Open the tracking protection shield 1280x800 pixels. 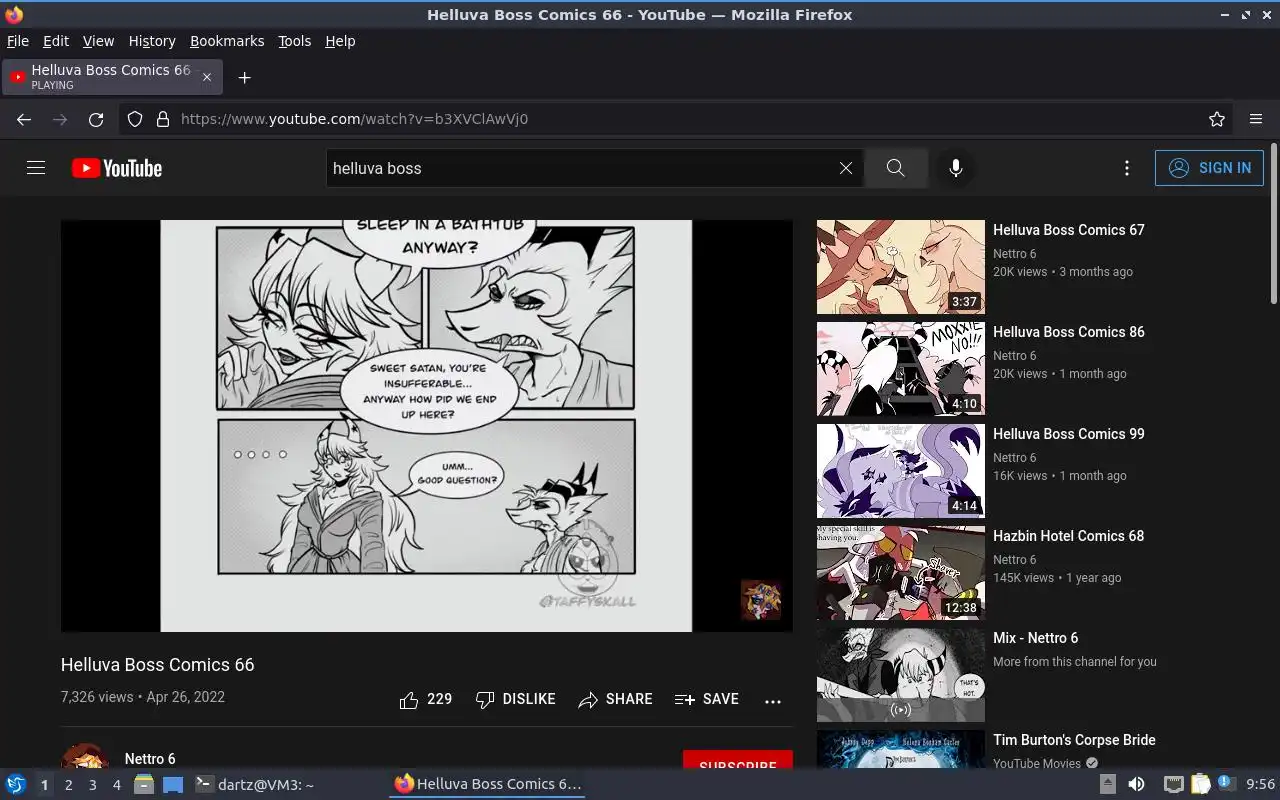(x=135, y=119)
